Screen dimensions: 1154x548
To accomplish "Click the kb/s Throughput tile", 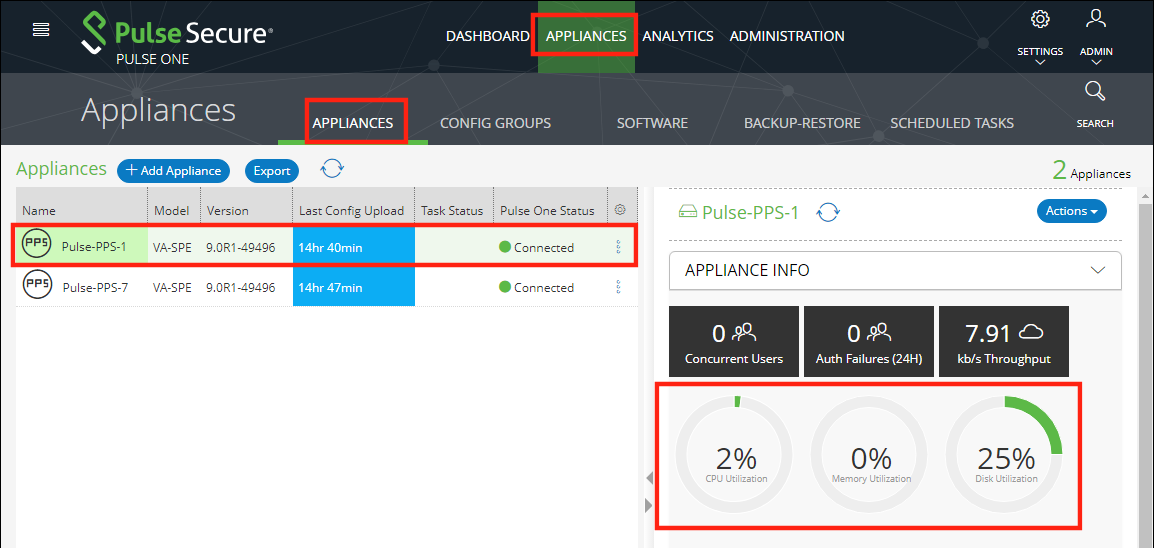I will tap(1004, 342).
